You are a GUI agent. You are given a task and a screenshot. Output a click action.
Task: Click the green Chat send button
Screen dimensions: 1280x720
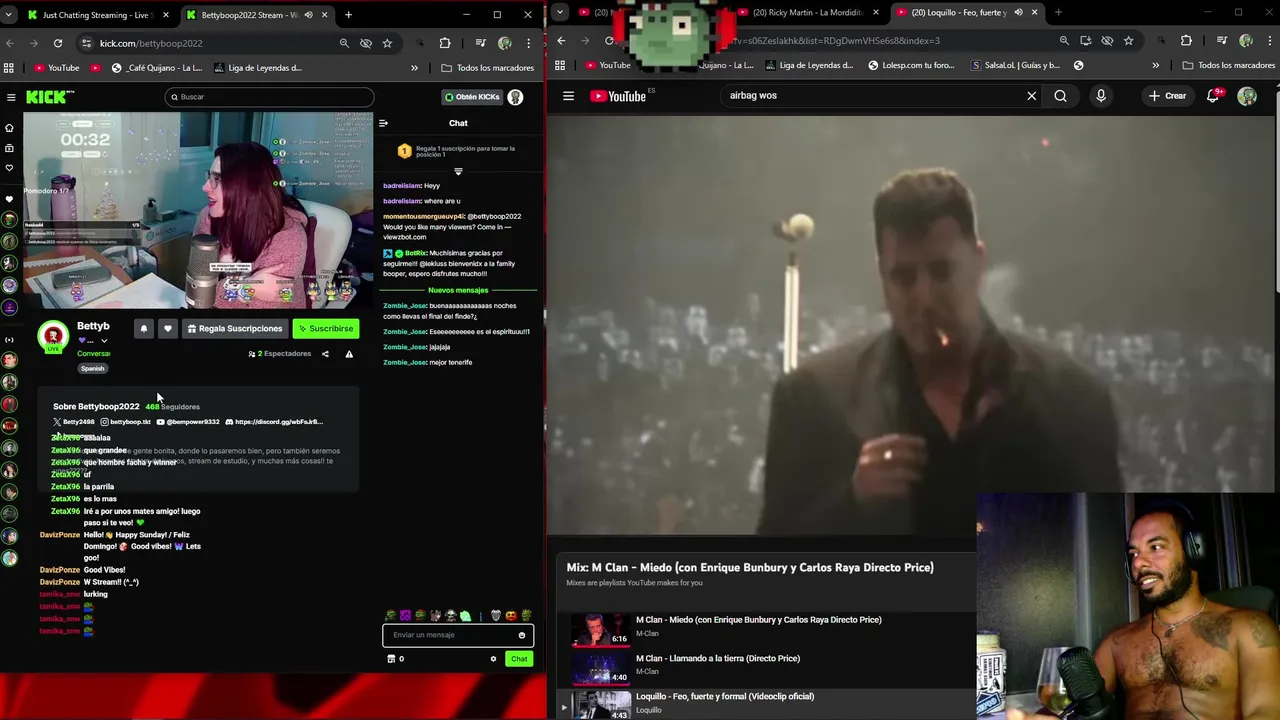tap(519, 659)
